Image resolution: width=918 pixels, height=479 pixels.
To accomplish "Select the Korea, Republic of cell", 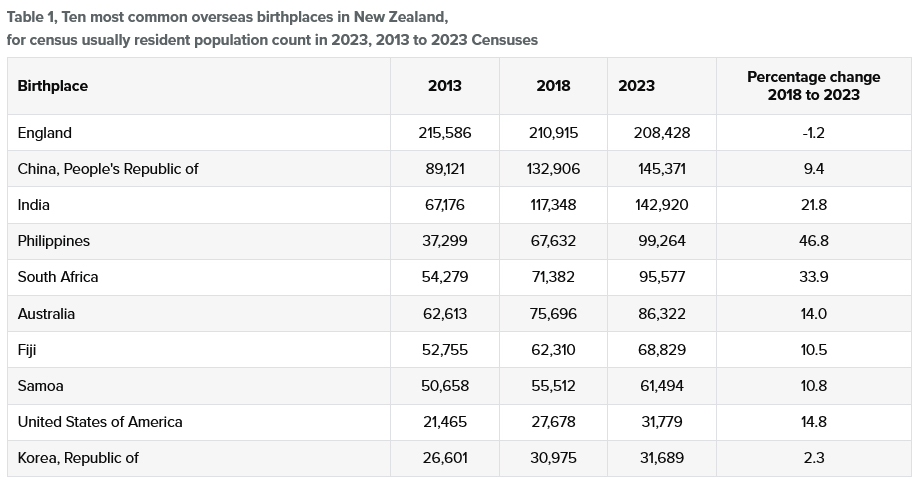I will (x=78, y=458).
